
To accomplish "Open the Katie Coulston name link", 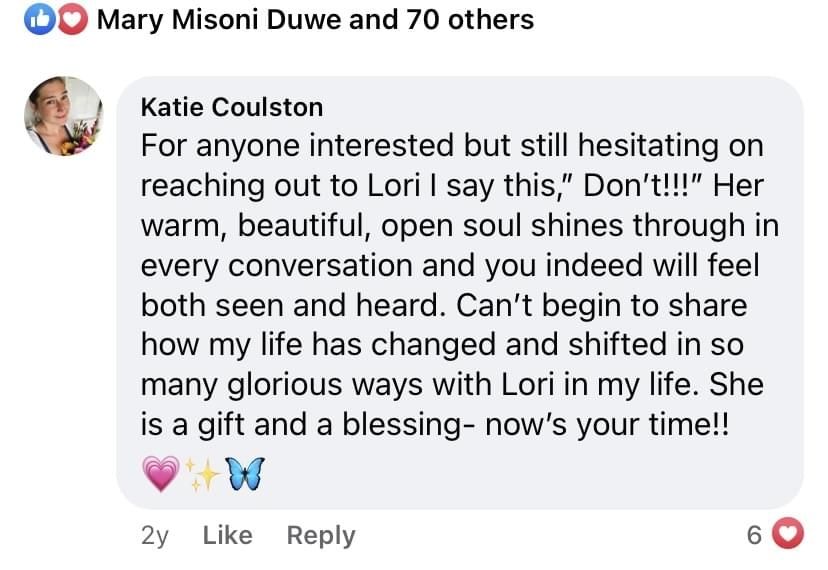I will (x=232, y=107).
